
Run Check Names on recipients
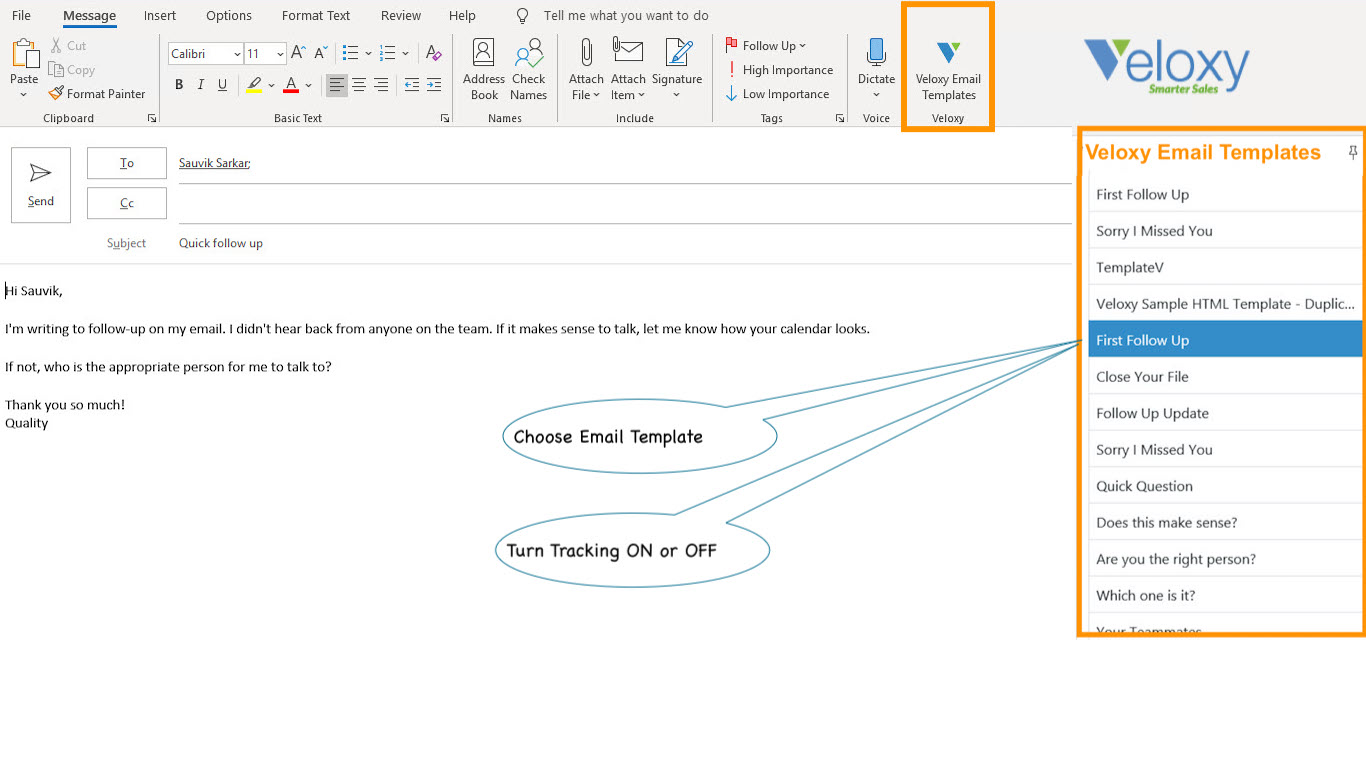[528, 70]
